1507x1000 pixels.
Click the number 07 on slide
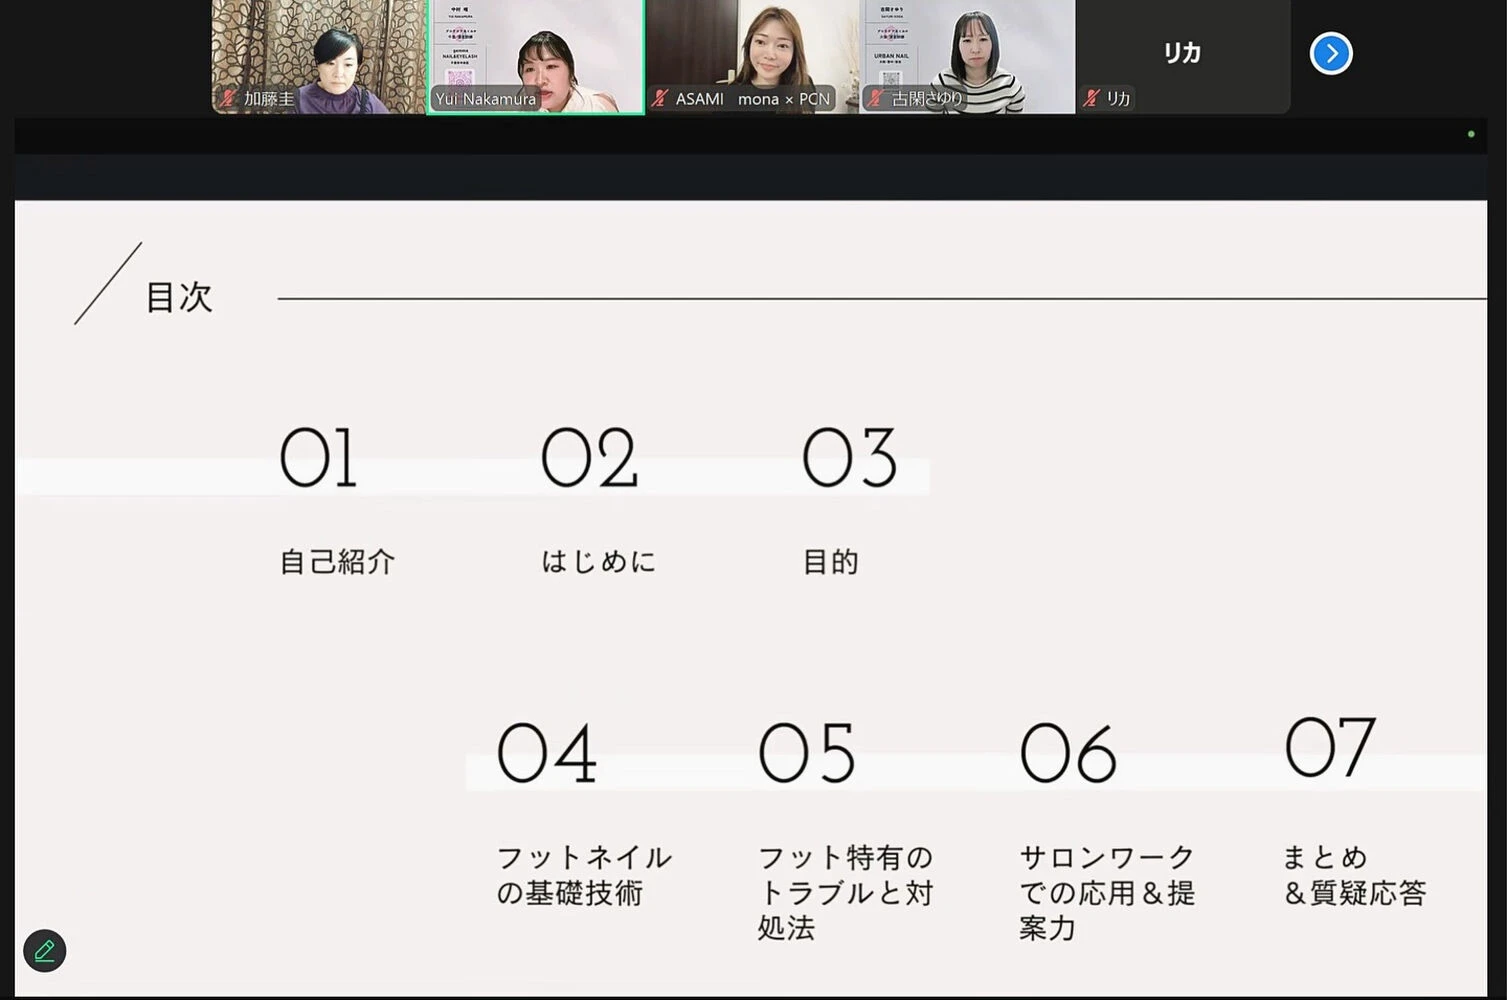tap(1330, 747)
